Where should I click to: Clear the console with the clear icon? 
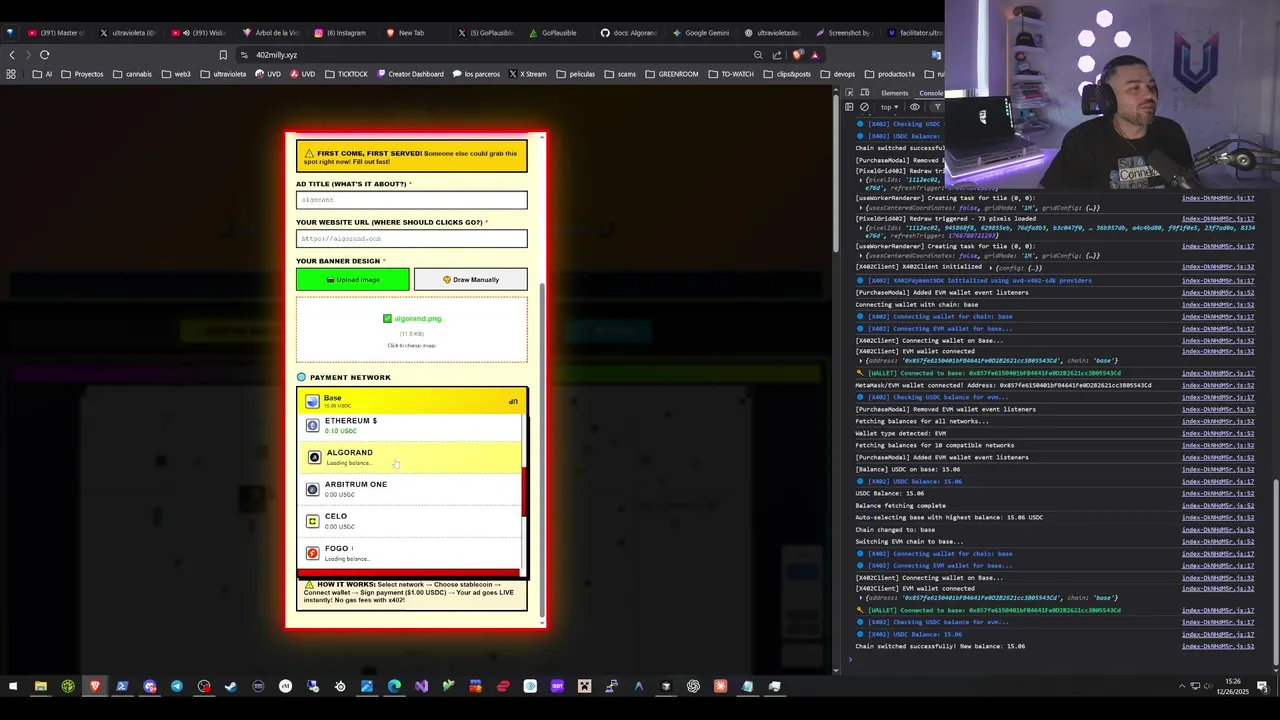pos(864,107)
